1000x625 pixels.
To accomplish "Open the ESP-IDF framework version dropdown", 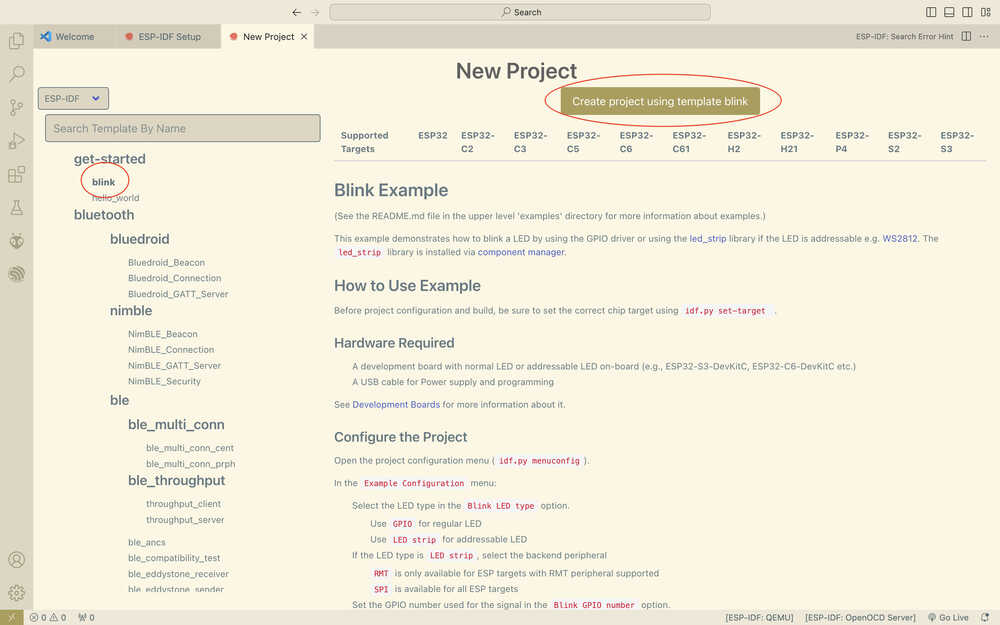I will click(72, 98).
